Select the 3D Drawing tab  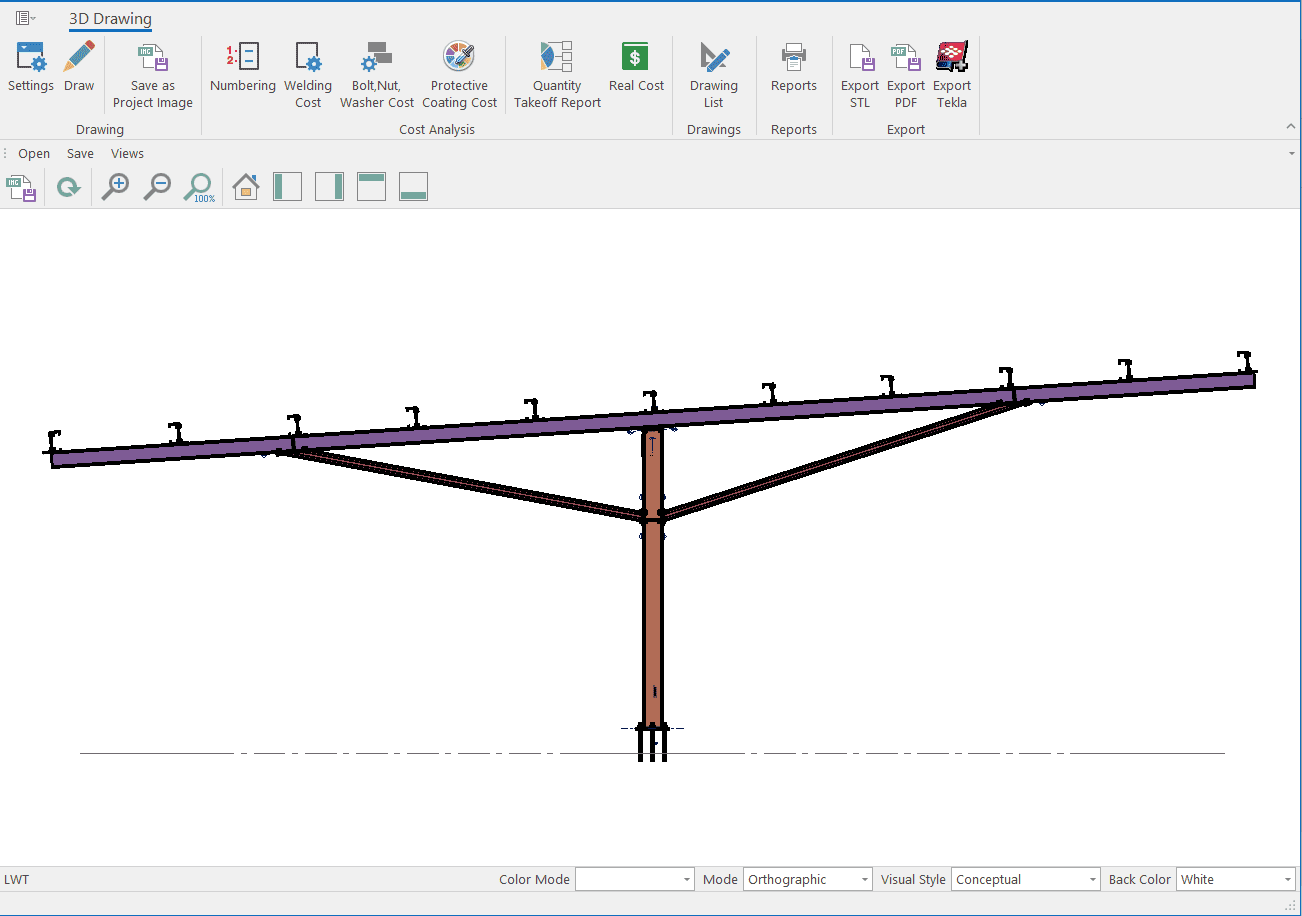tap(110, 19)
